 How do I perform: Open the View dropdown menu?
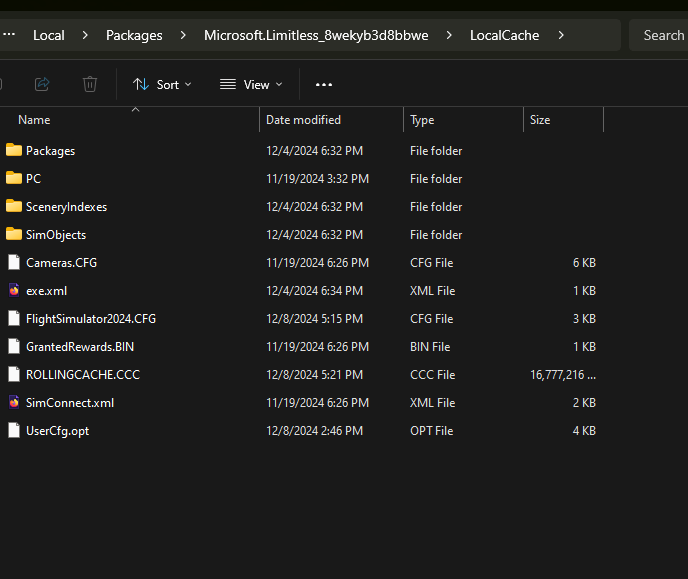coord(251,85)
